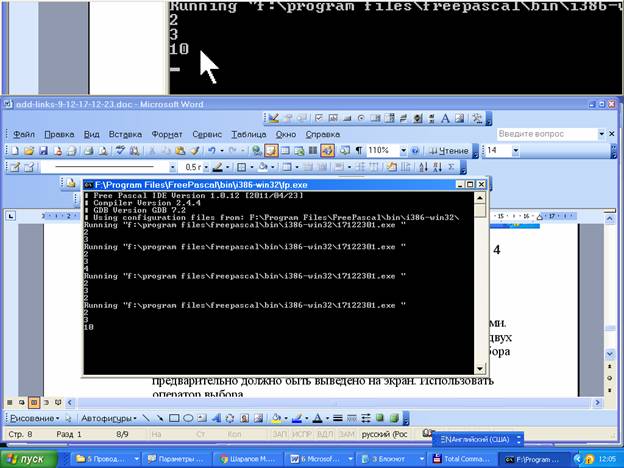Click the Print icon in standard toolbar

pyautogui.click(x=88, y=151)
